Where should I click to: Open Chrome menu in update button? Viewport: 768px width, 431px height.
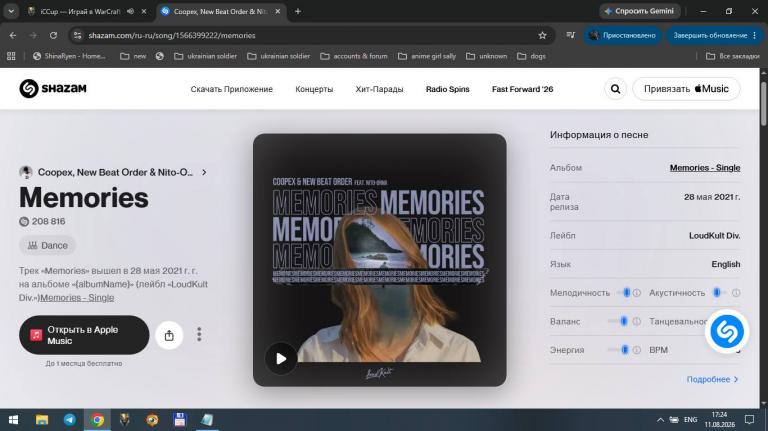[755, 35]
